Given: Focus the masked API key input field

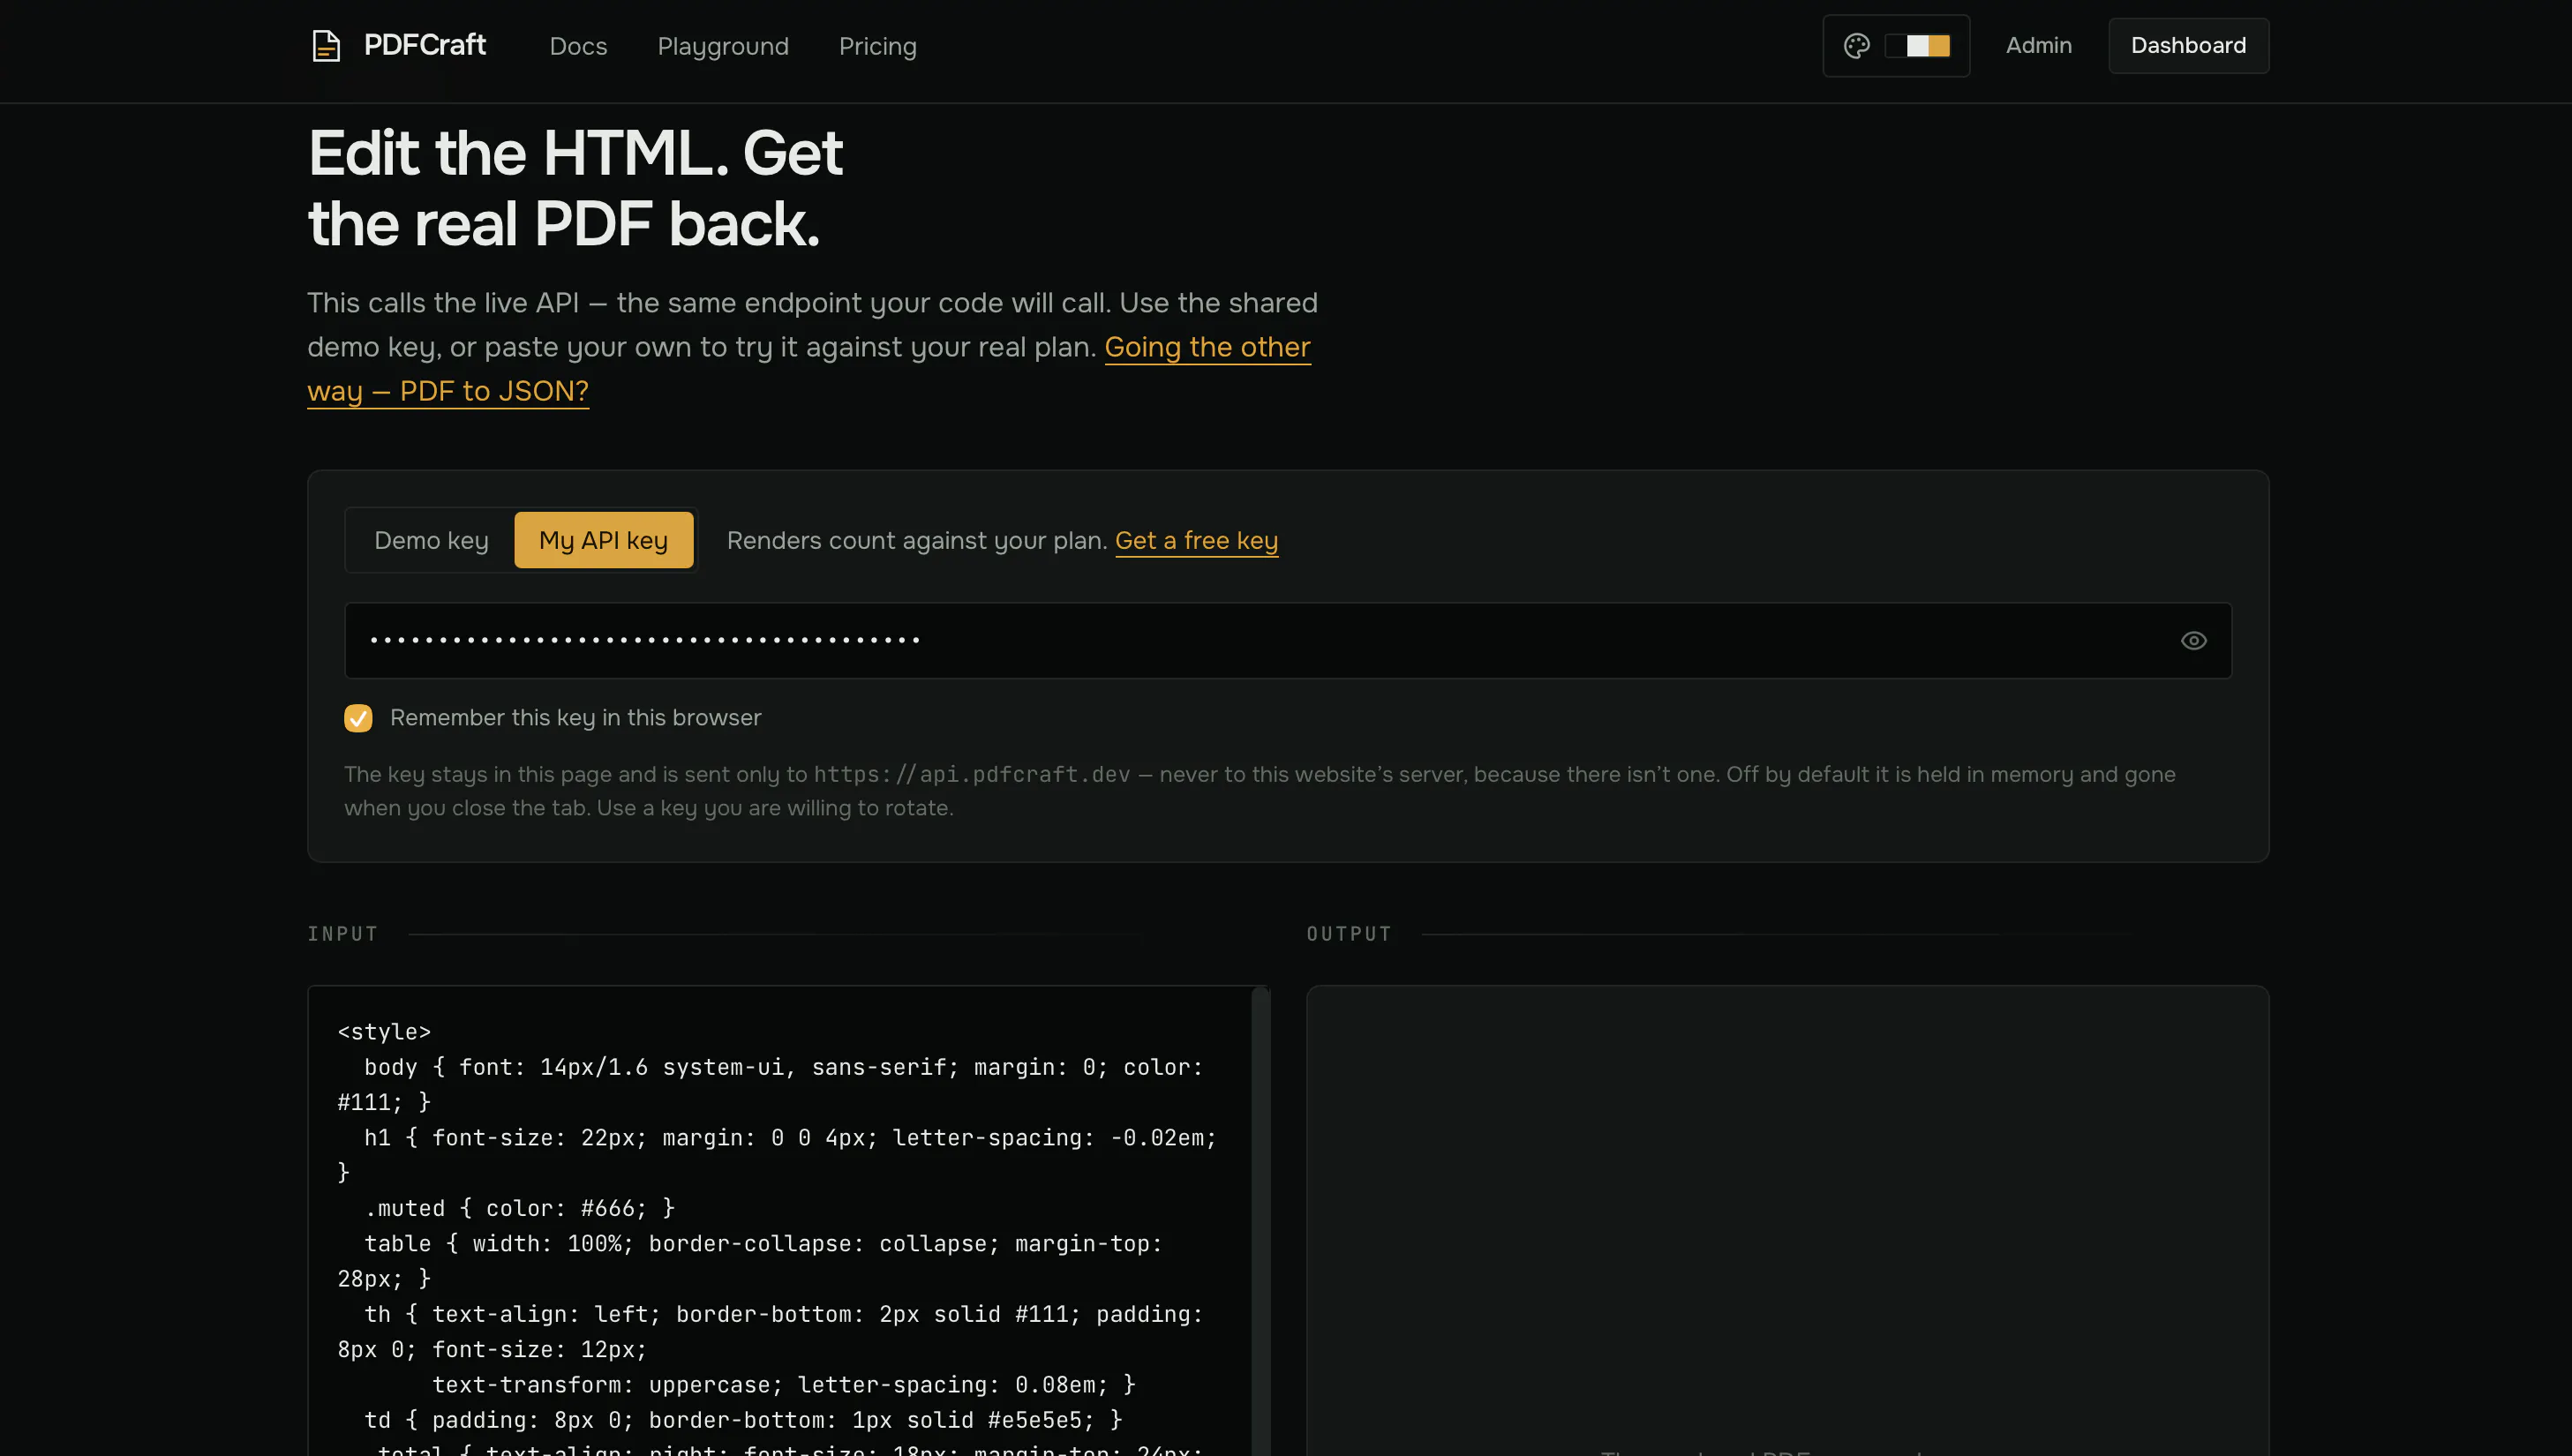Looking at the screenshot, I should 1288,641.
